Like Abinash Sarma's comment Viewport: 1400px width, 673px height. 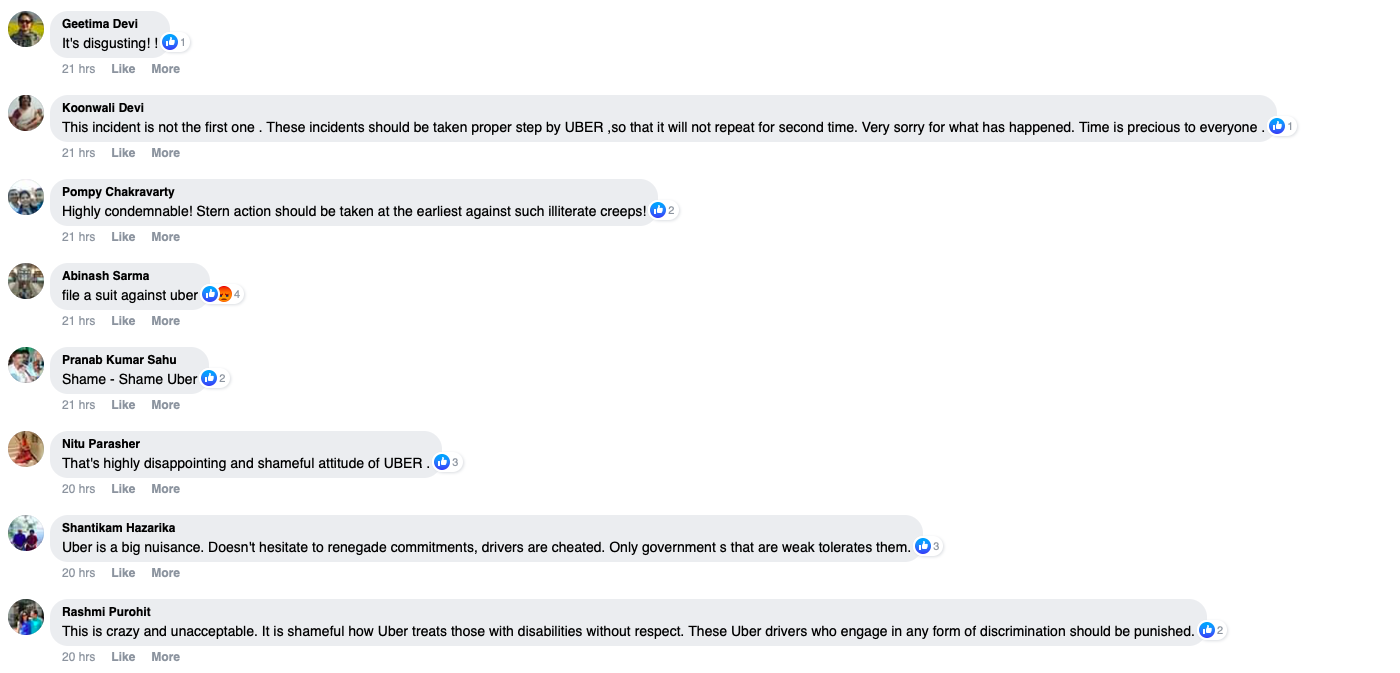click(123, 321)
